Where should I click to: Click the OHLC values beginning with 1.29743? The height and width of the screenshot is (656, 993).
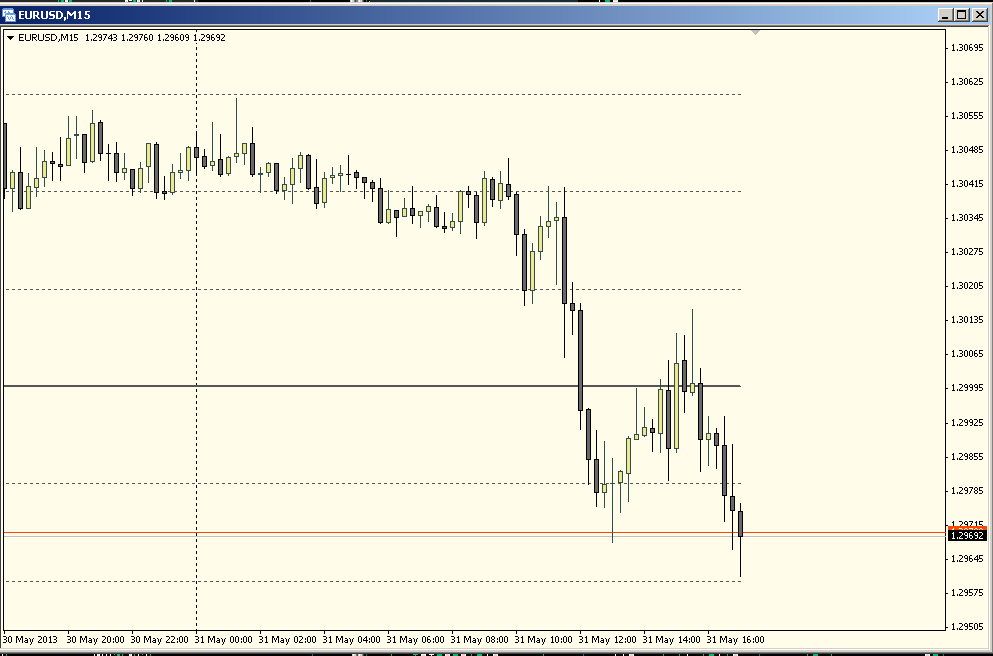(155, 38)
